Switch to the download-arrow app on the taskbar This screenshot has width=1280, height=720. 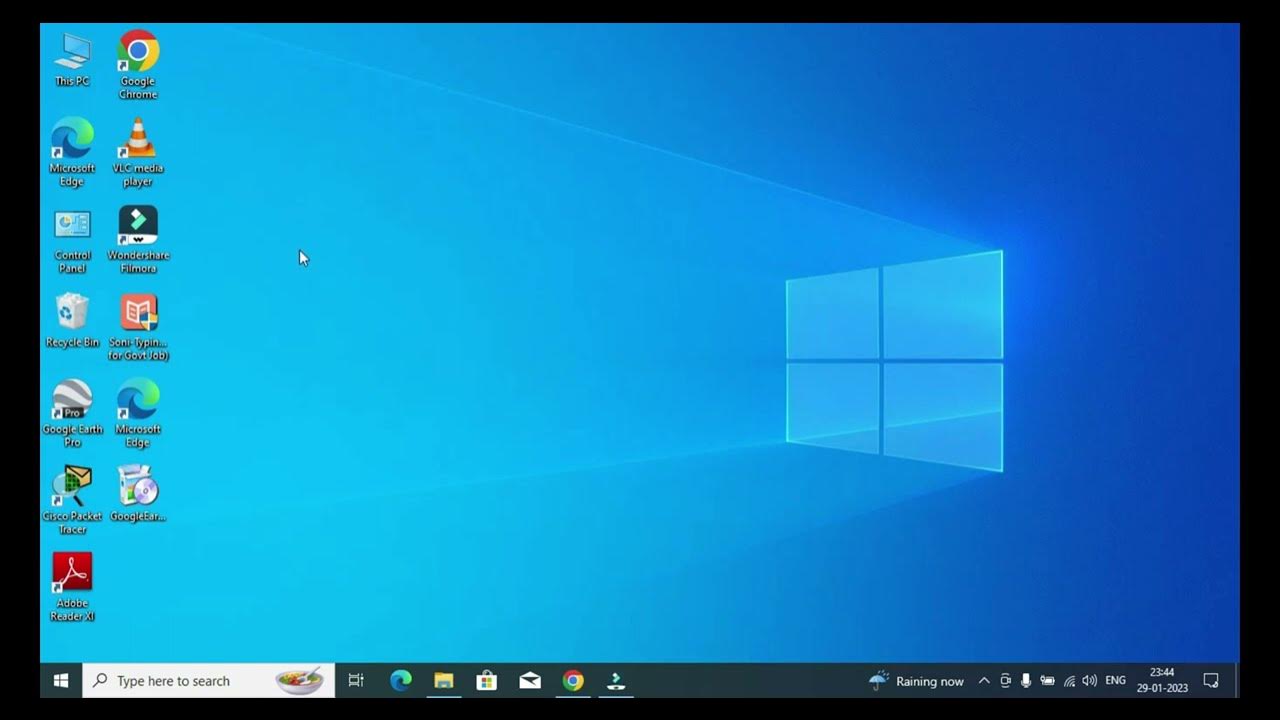click(x=616, y=681)
